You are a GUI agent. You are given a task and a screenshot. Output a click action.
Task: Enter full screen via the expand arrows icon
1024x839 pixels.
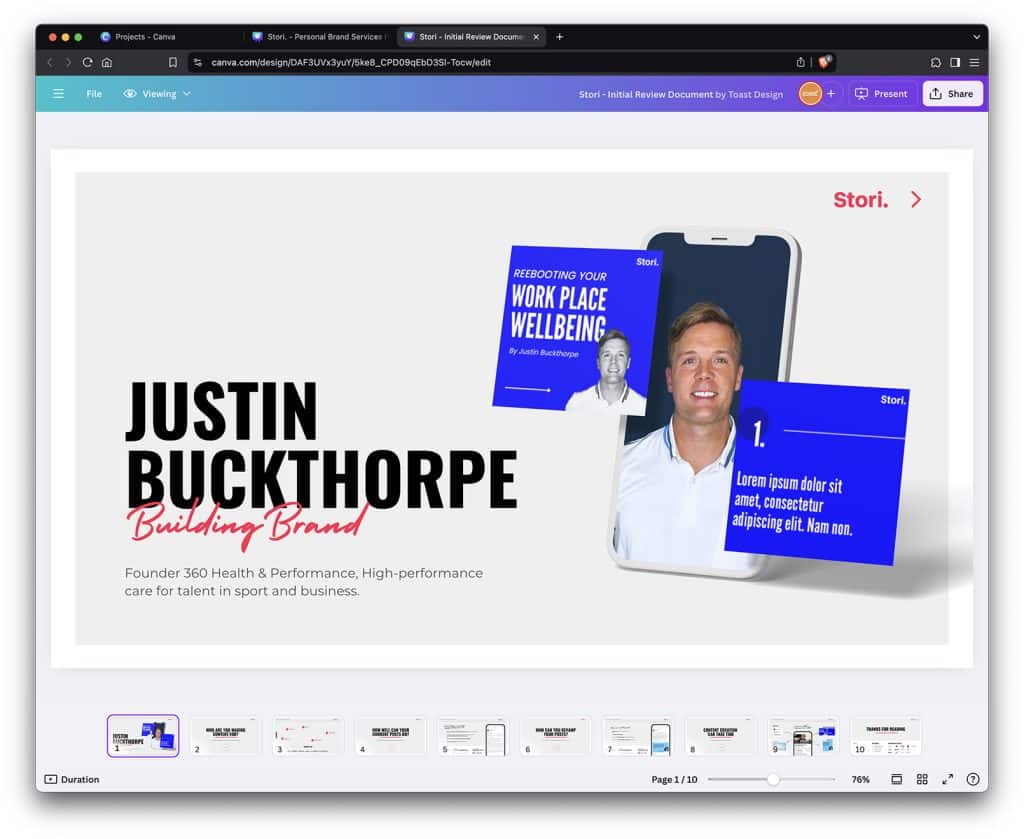(x=948, y=779)
